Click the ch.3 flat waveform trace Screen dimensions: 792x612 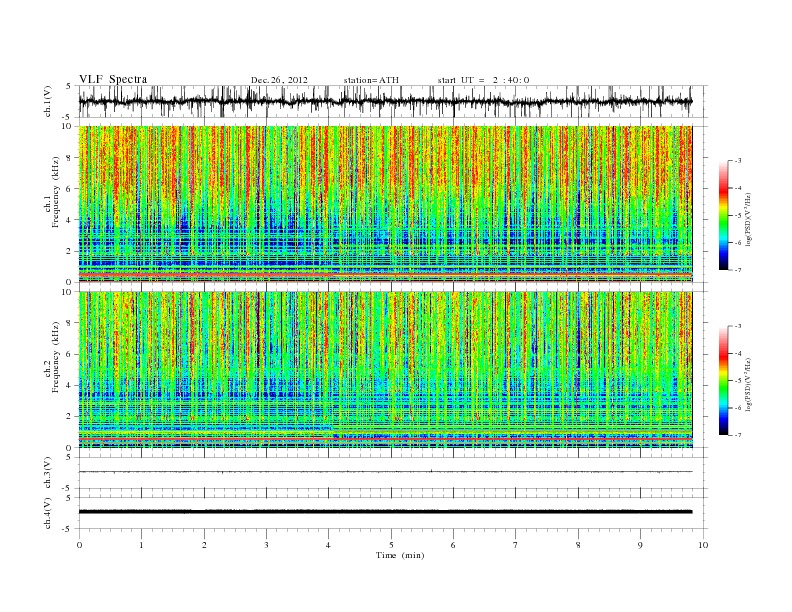pos(385,472)
